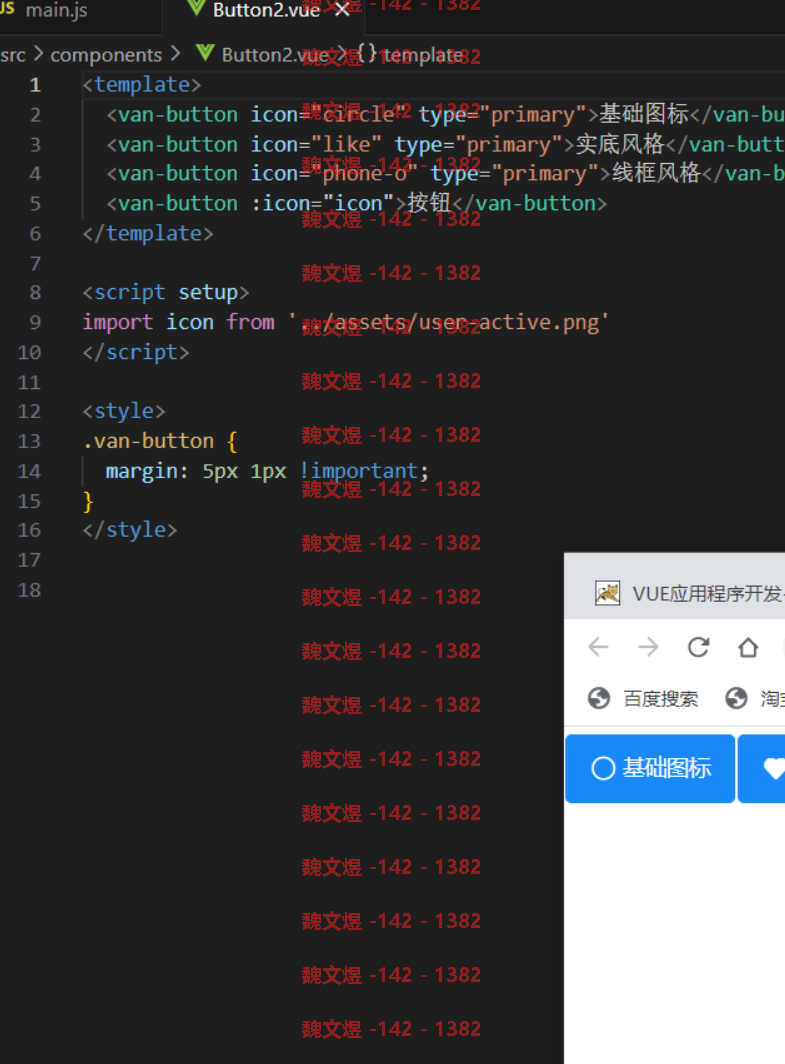Click the opening <style> tag

[123, 411]
